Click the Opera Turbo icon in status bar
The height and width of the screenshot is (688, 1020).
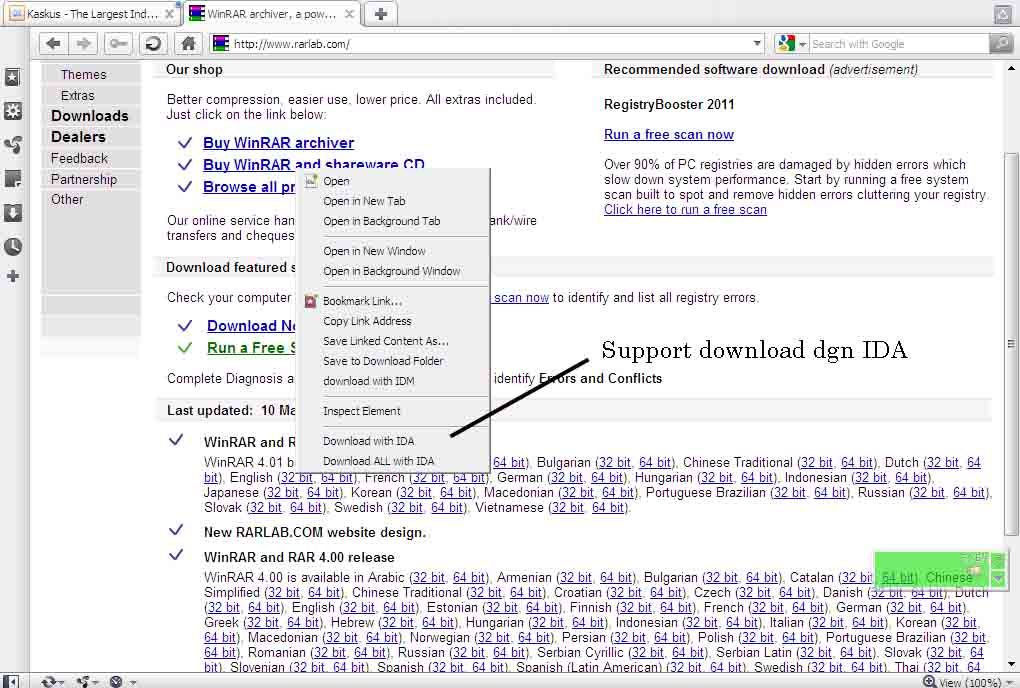(116, 681)
